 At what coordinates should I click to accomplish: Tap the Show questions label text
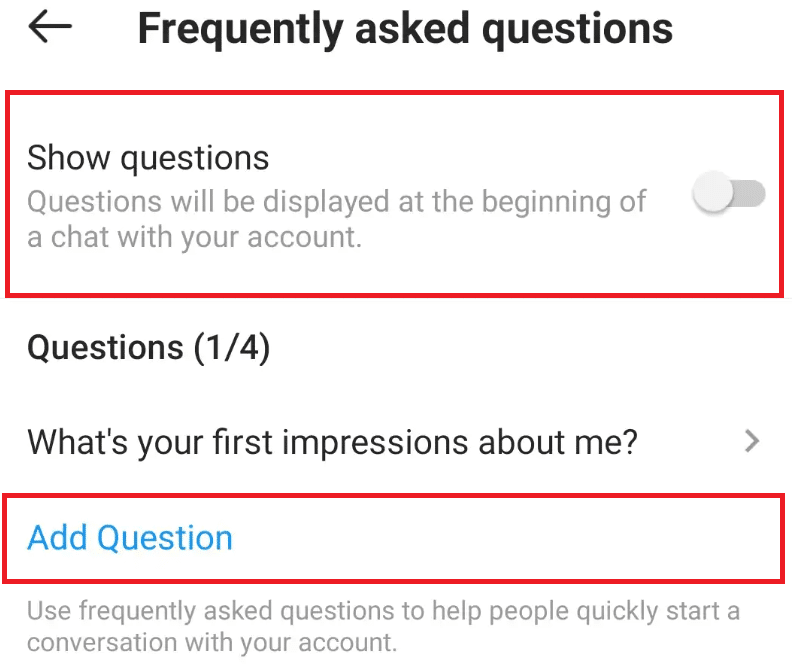(148, 158)
